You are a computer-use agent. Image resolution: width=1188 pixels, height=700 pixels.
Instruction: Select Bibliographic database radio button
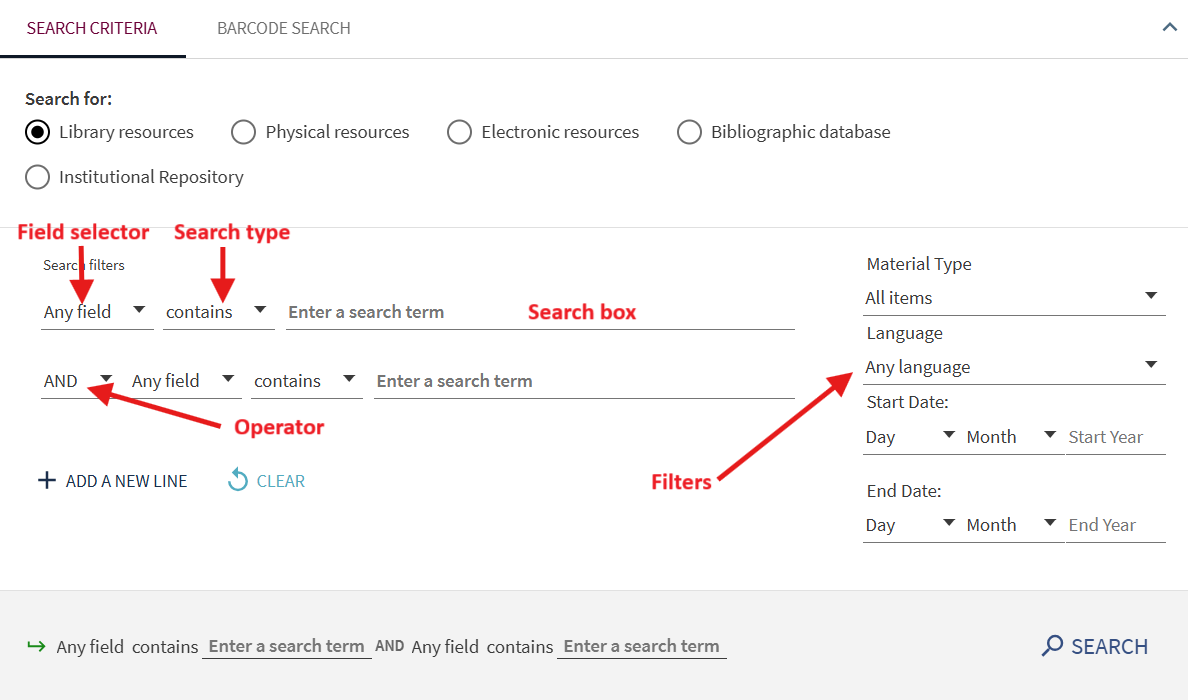click(689, 132)
